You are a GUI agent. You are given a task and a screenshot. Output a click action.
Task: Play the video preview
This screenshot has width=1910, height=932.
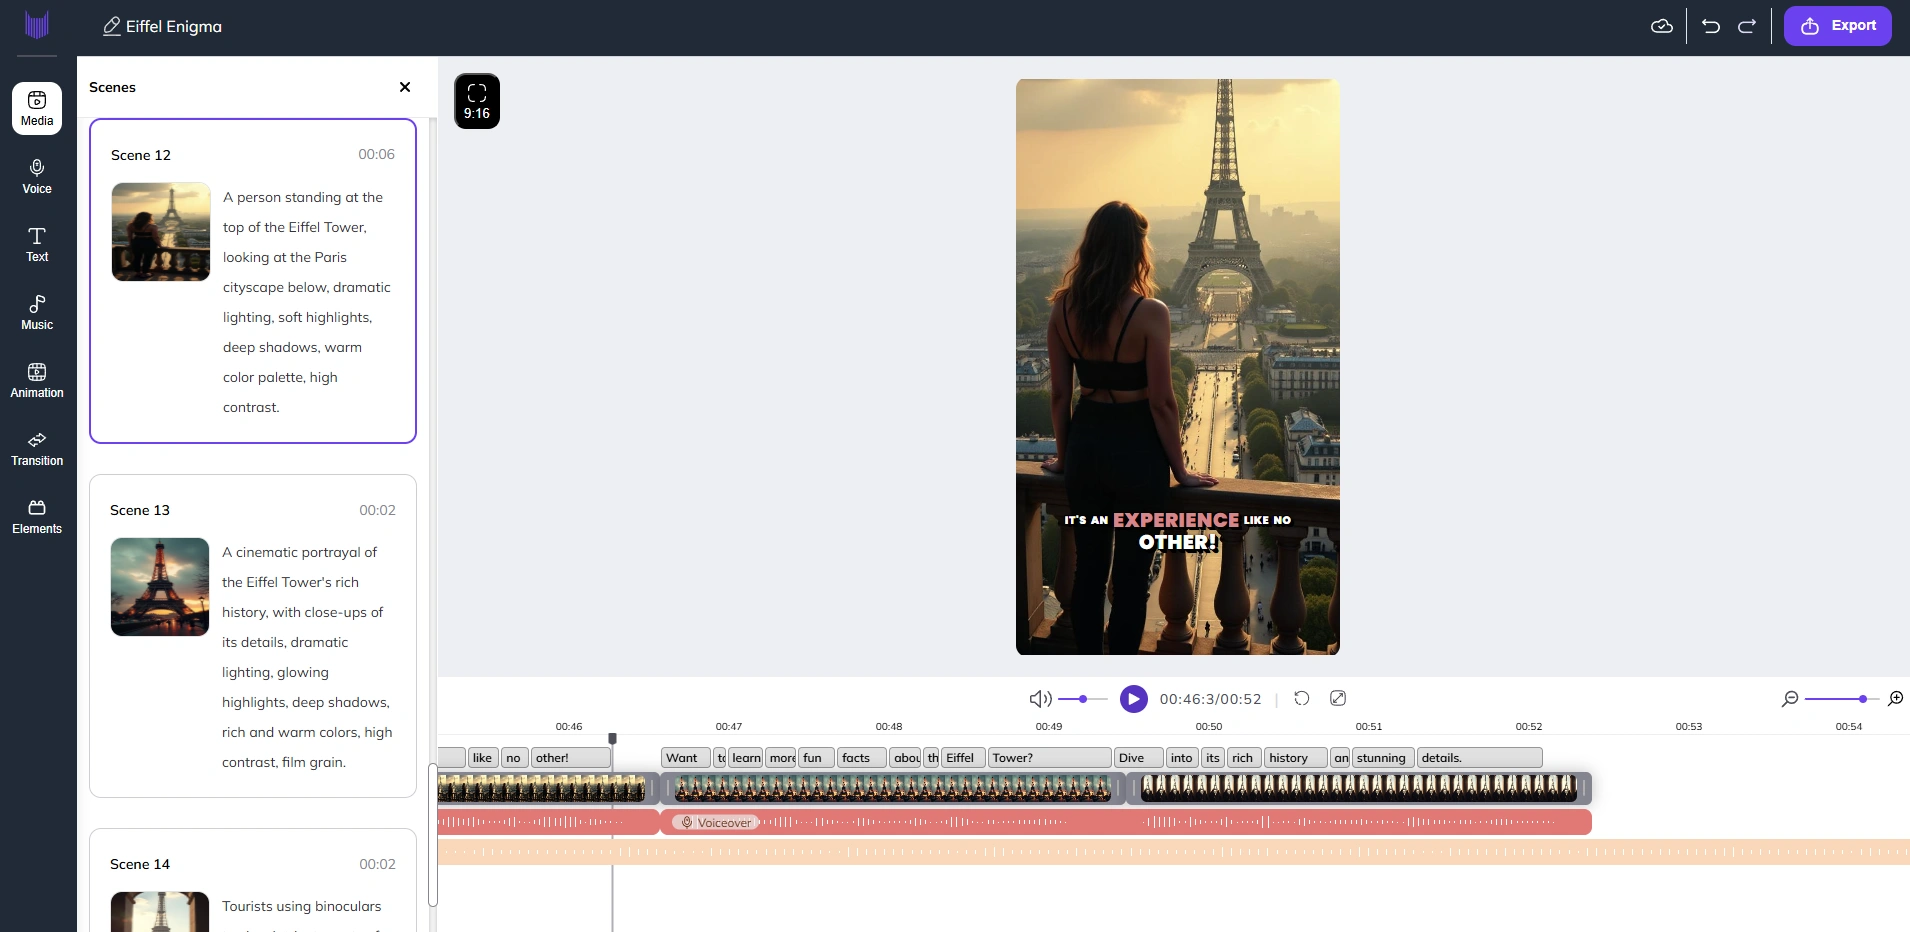pyautogui.click(x=1133, y=699)
